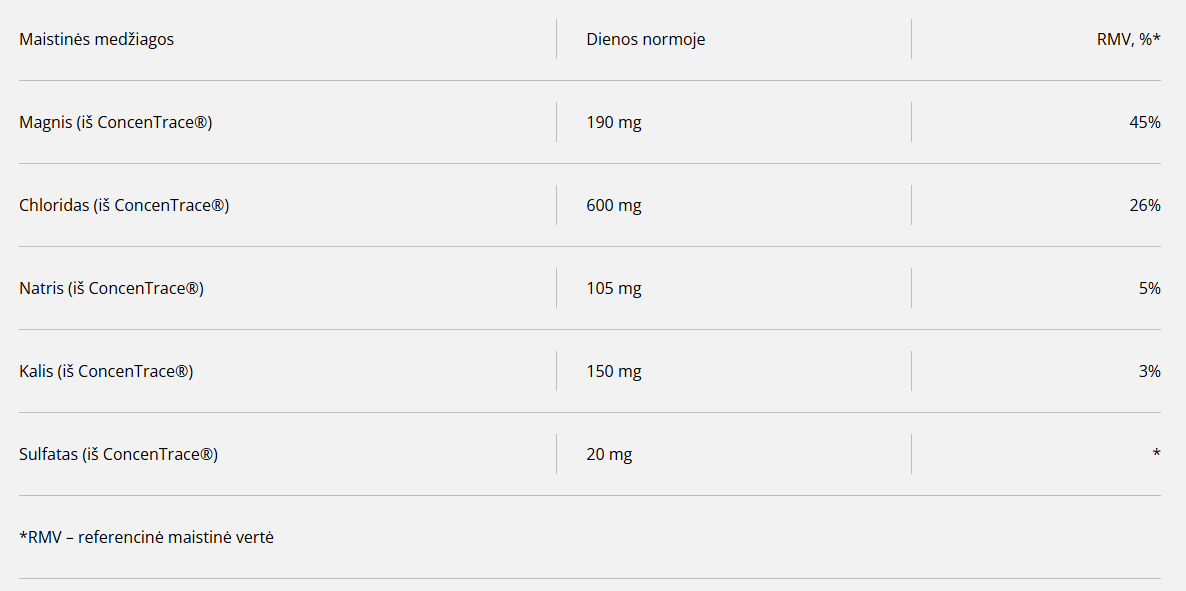This screenshot has height=591, width=1186.
Task: Click the 600 mg daily dose value
Action: [x=613, y=206]
